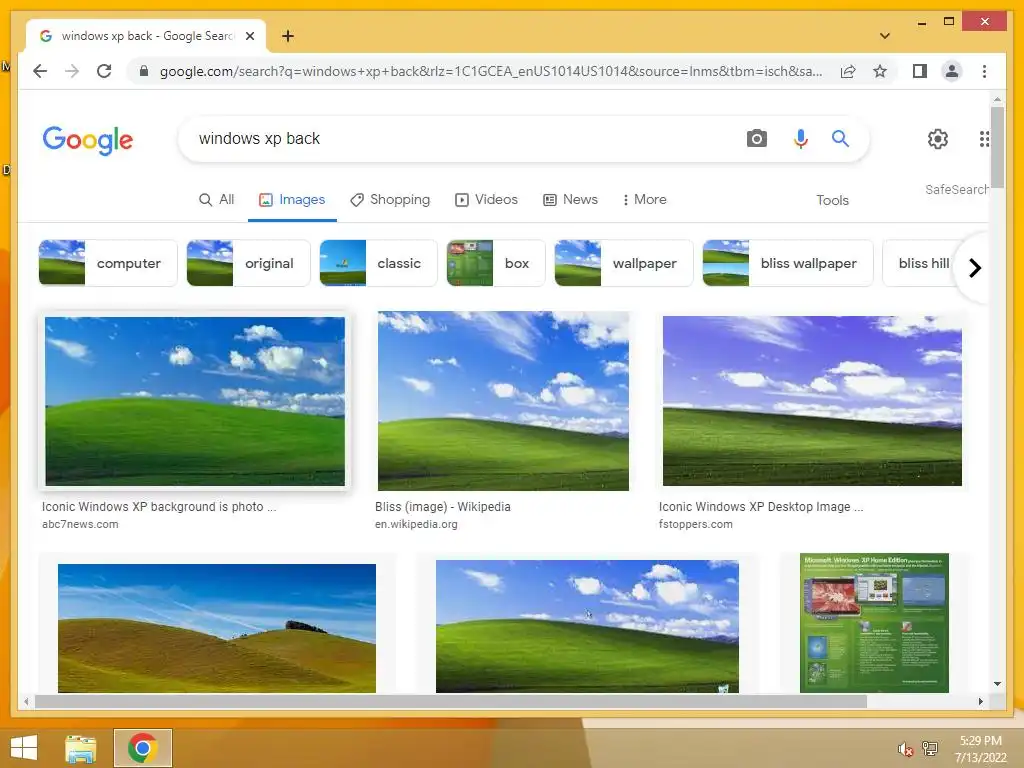
Task: Filter by the bliss wallpaper chip
Action: [788, 263]
